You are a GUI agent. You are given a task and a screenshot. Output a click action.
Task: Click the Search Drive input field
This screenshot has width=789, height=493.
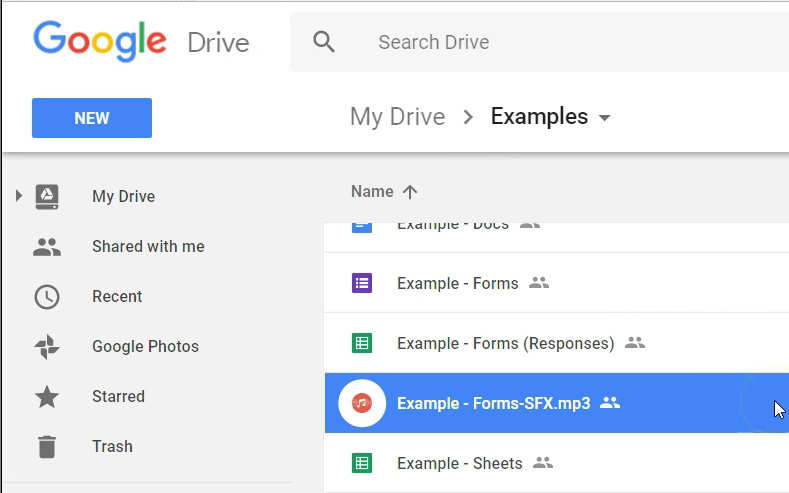pos(539,42)
